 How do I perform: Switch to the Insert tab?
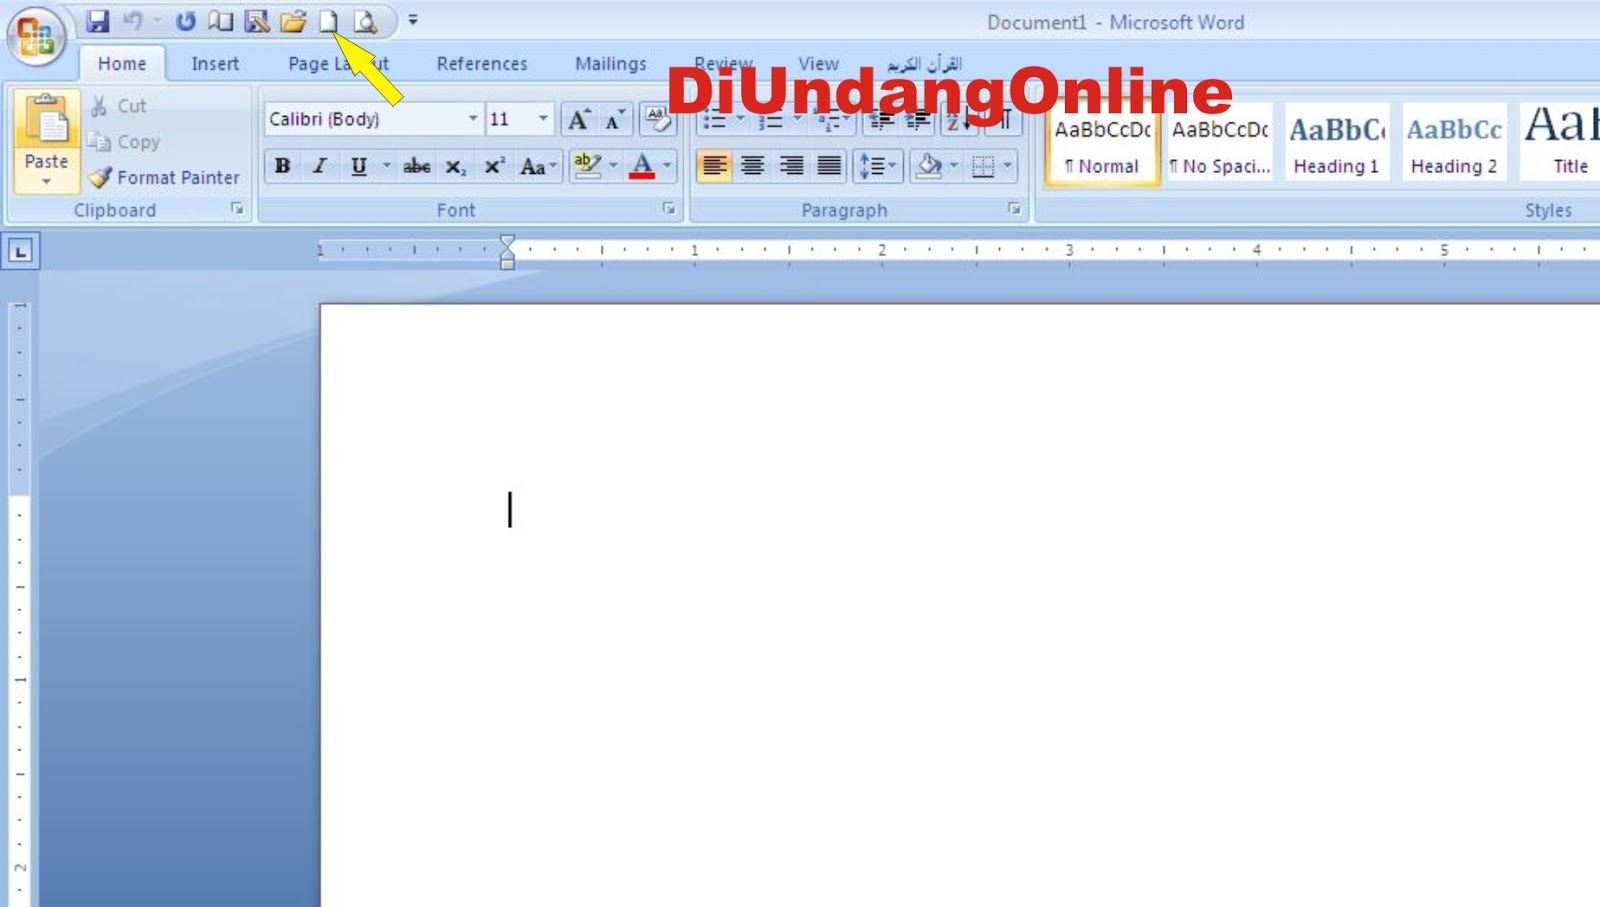(x=215, y=63)
